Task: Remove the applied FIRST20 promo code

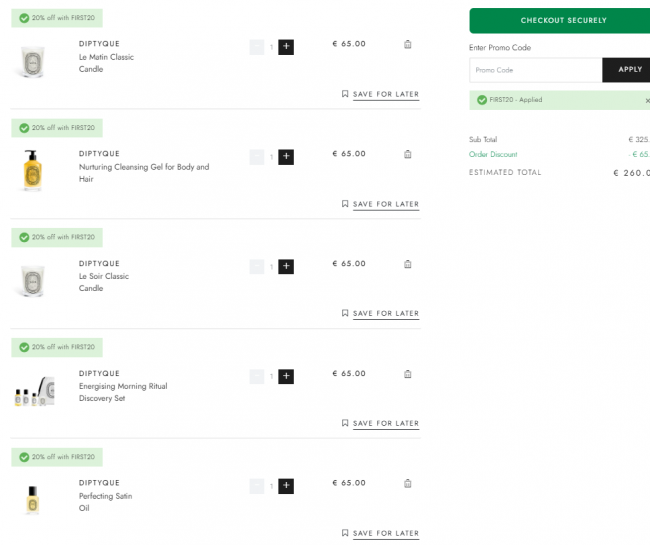Action: coord(647,101)
